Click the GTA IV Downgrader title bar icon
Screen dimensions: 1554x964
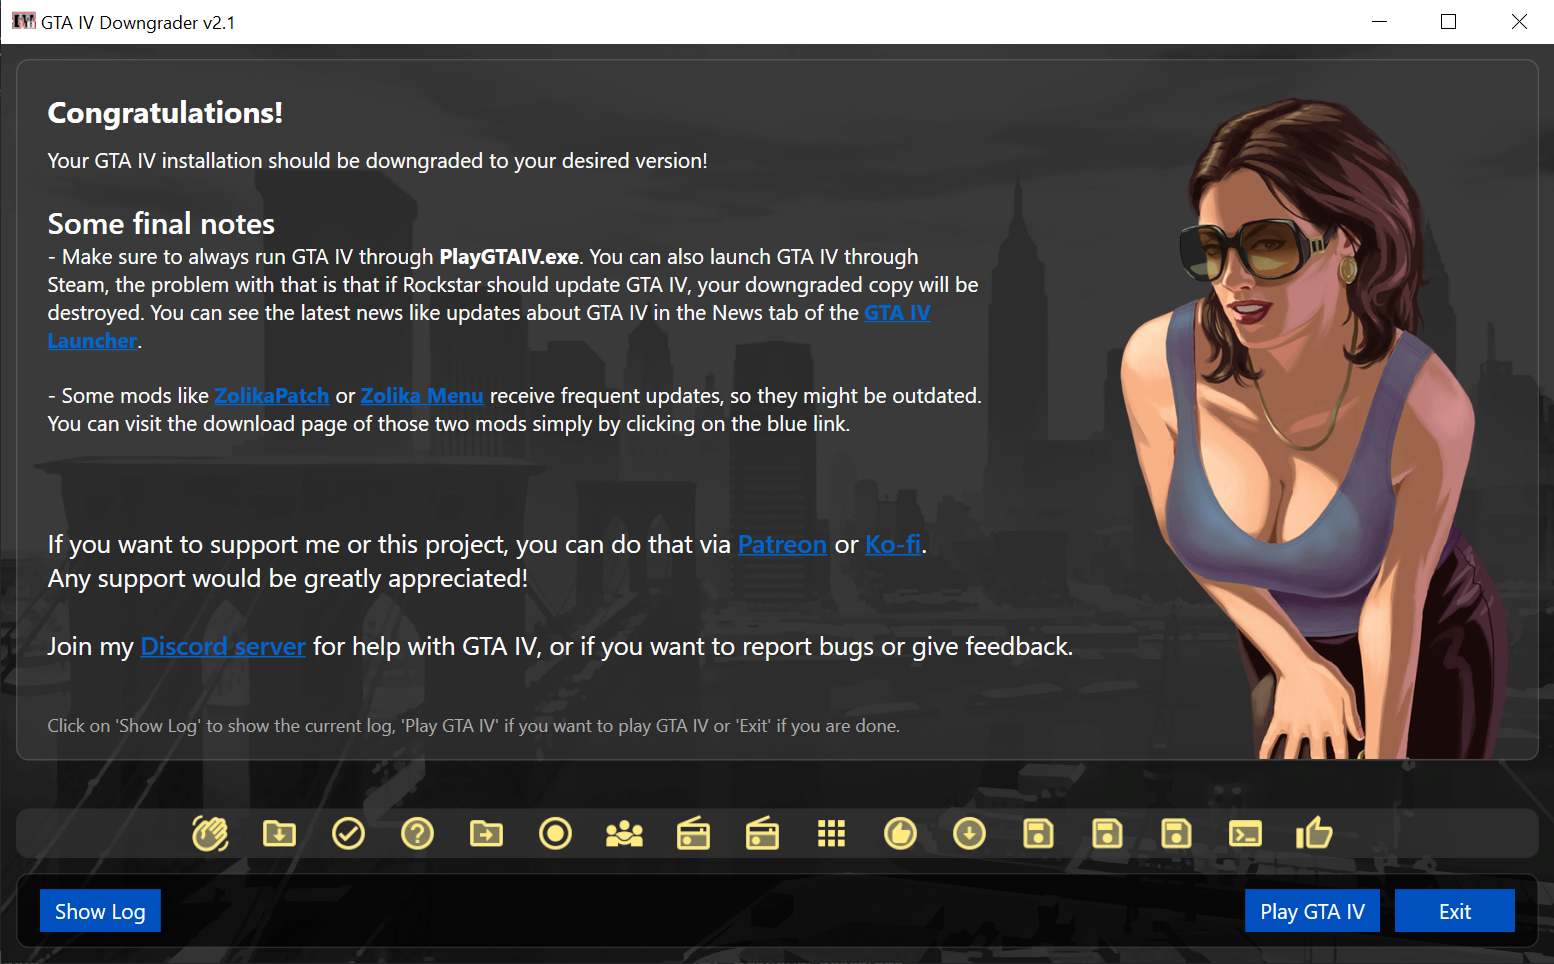(23, 21)
